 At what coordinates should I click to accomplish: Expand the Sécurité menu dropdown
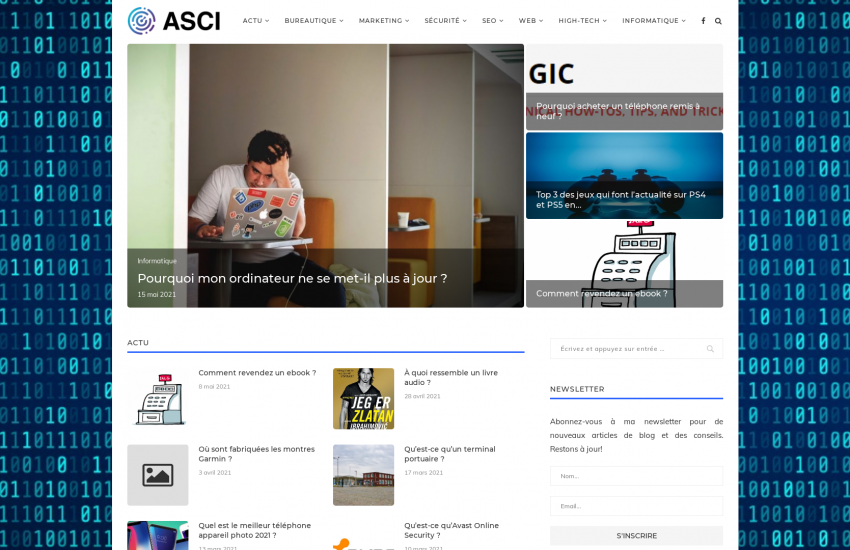(445, 21)
